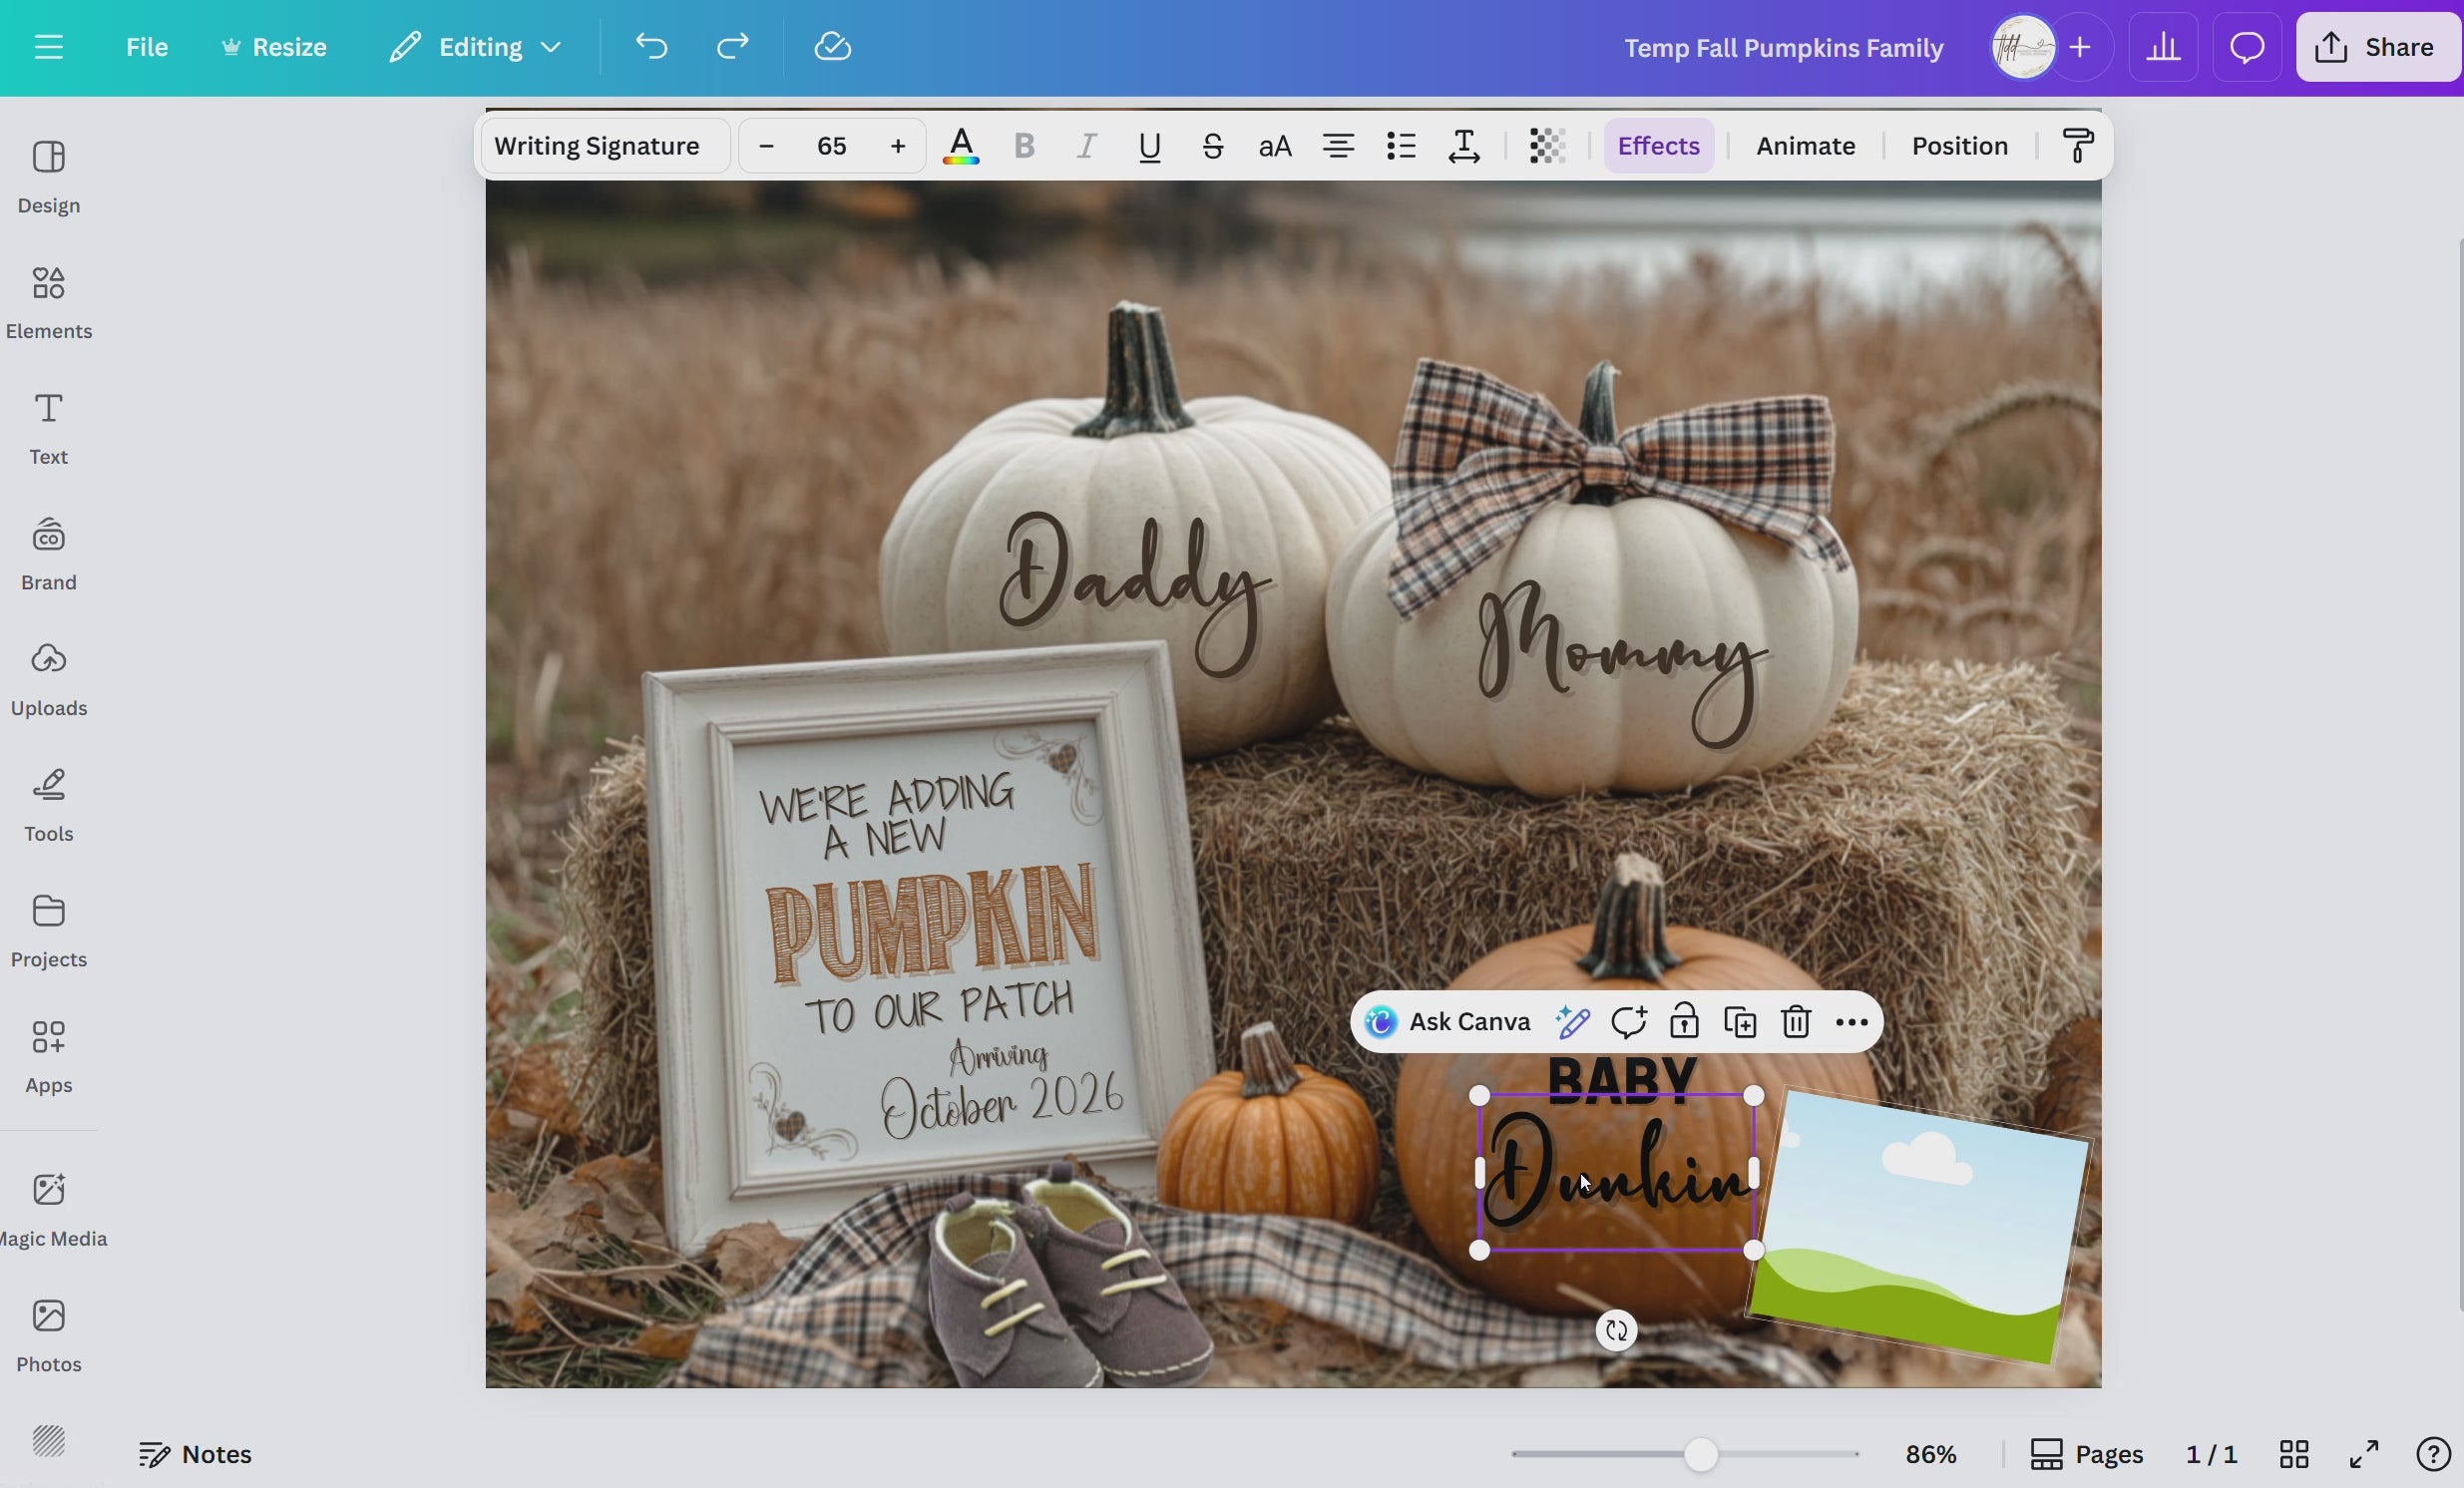
Task: Duplicate the selected text element
Action: [1740, 1022]
